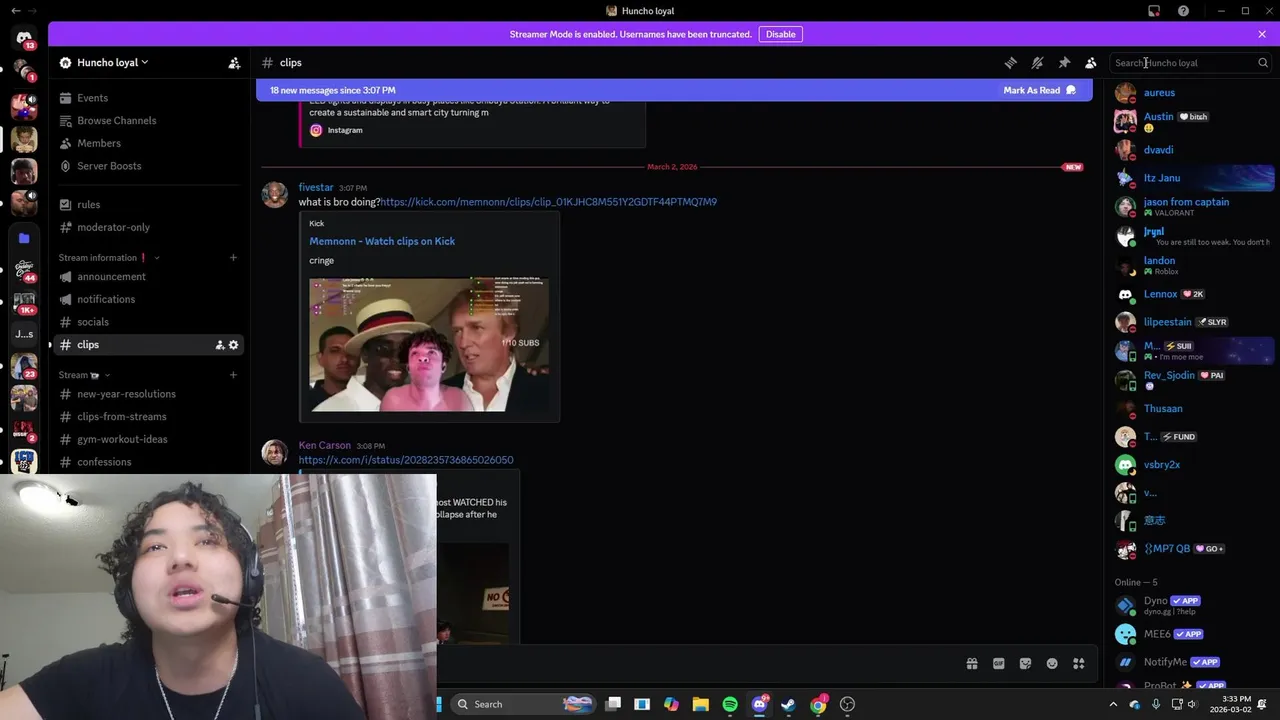
Task: Open OBS Studio from taskbar
Action: tap(848, 704)
